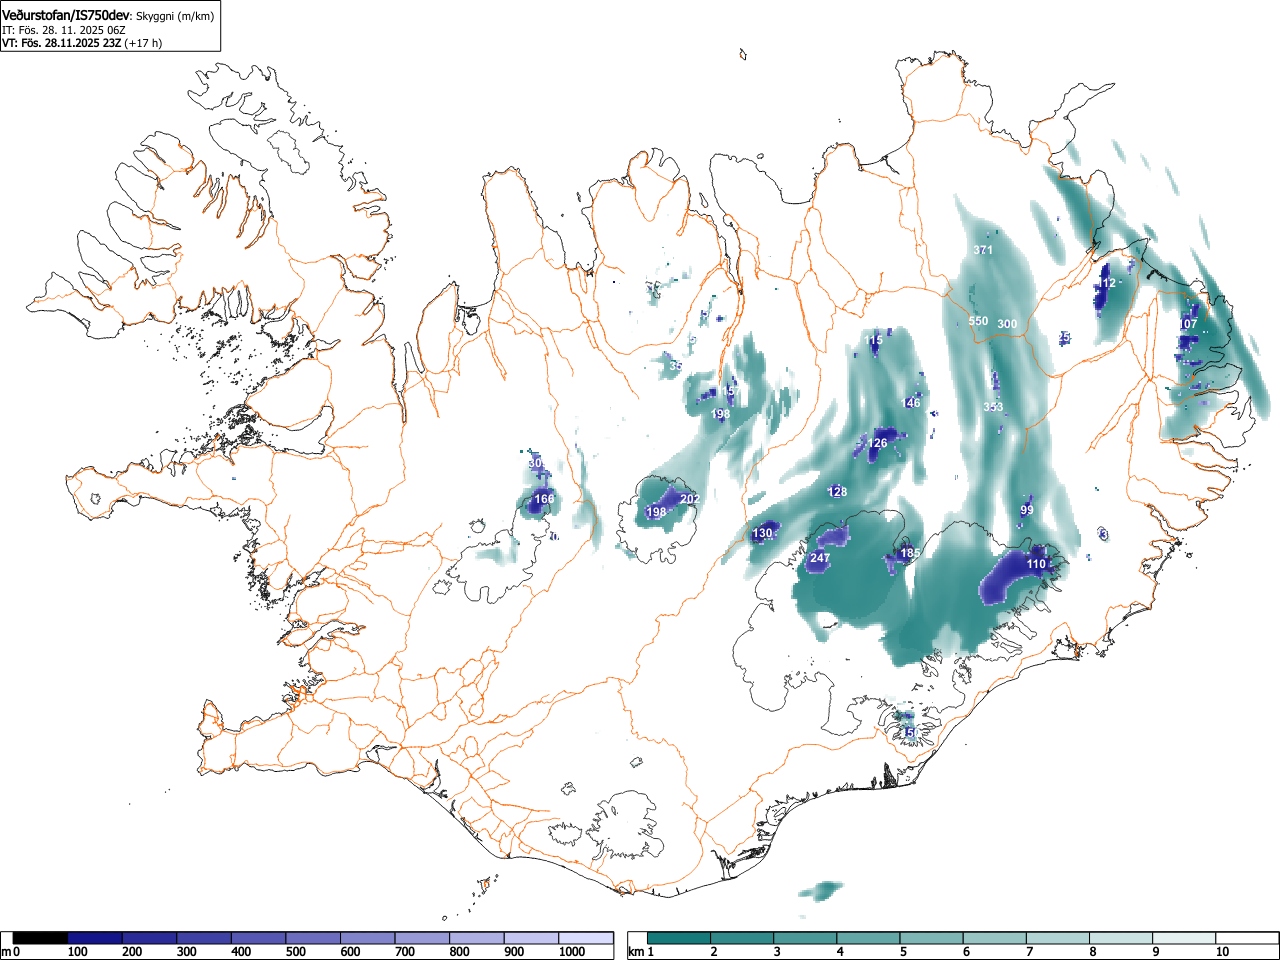
Task: Click the 185 visibility value on map
Action: click(910, 553)
